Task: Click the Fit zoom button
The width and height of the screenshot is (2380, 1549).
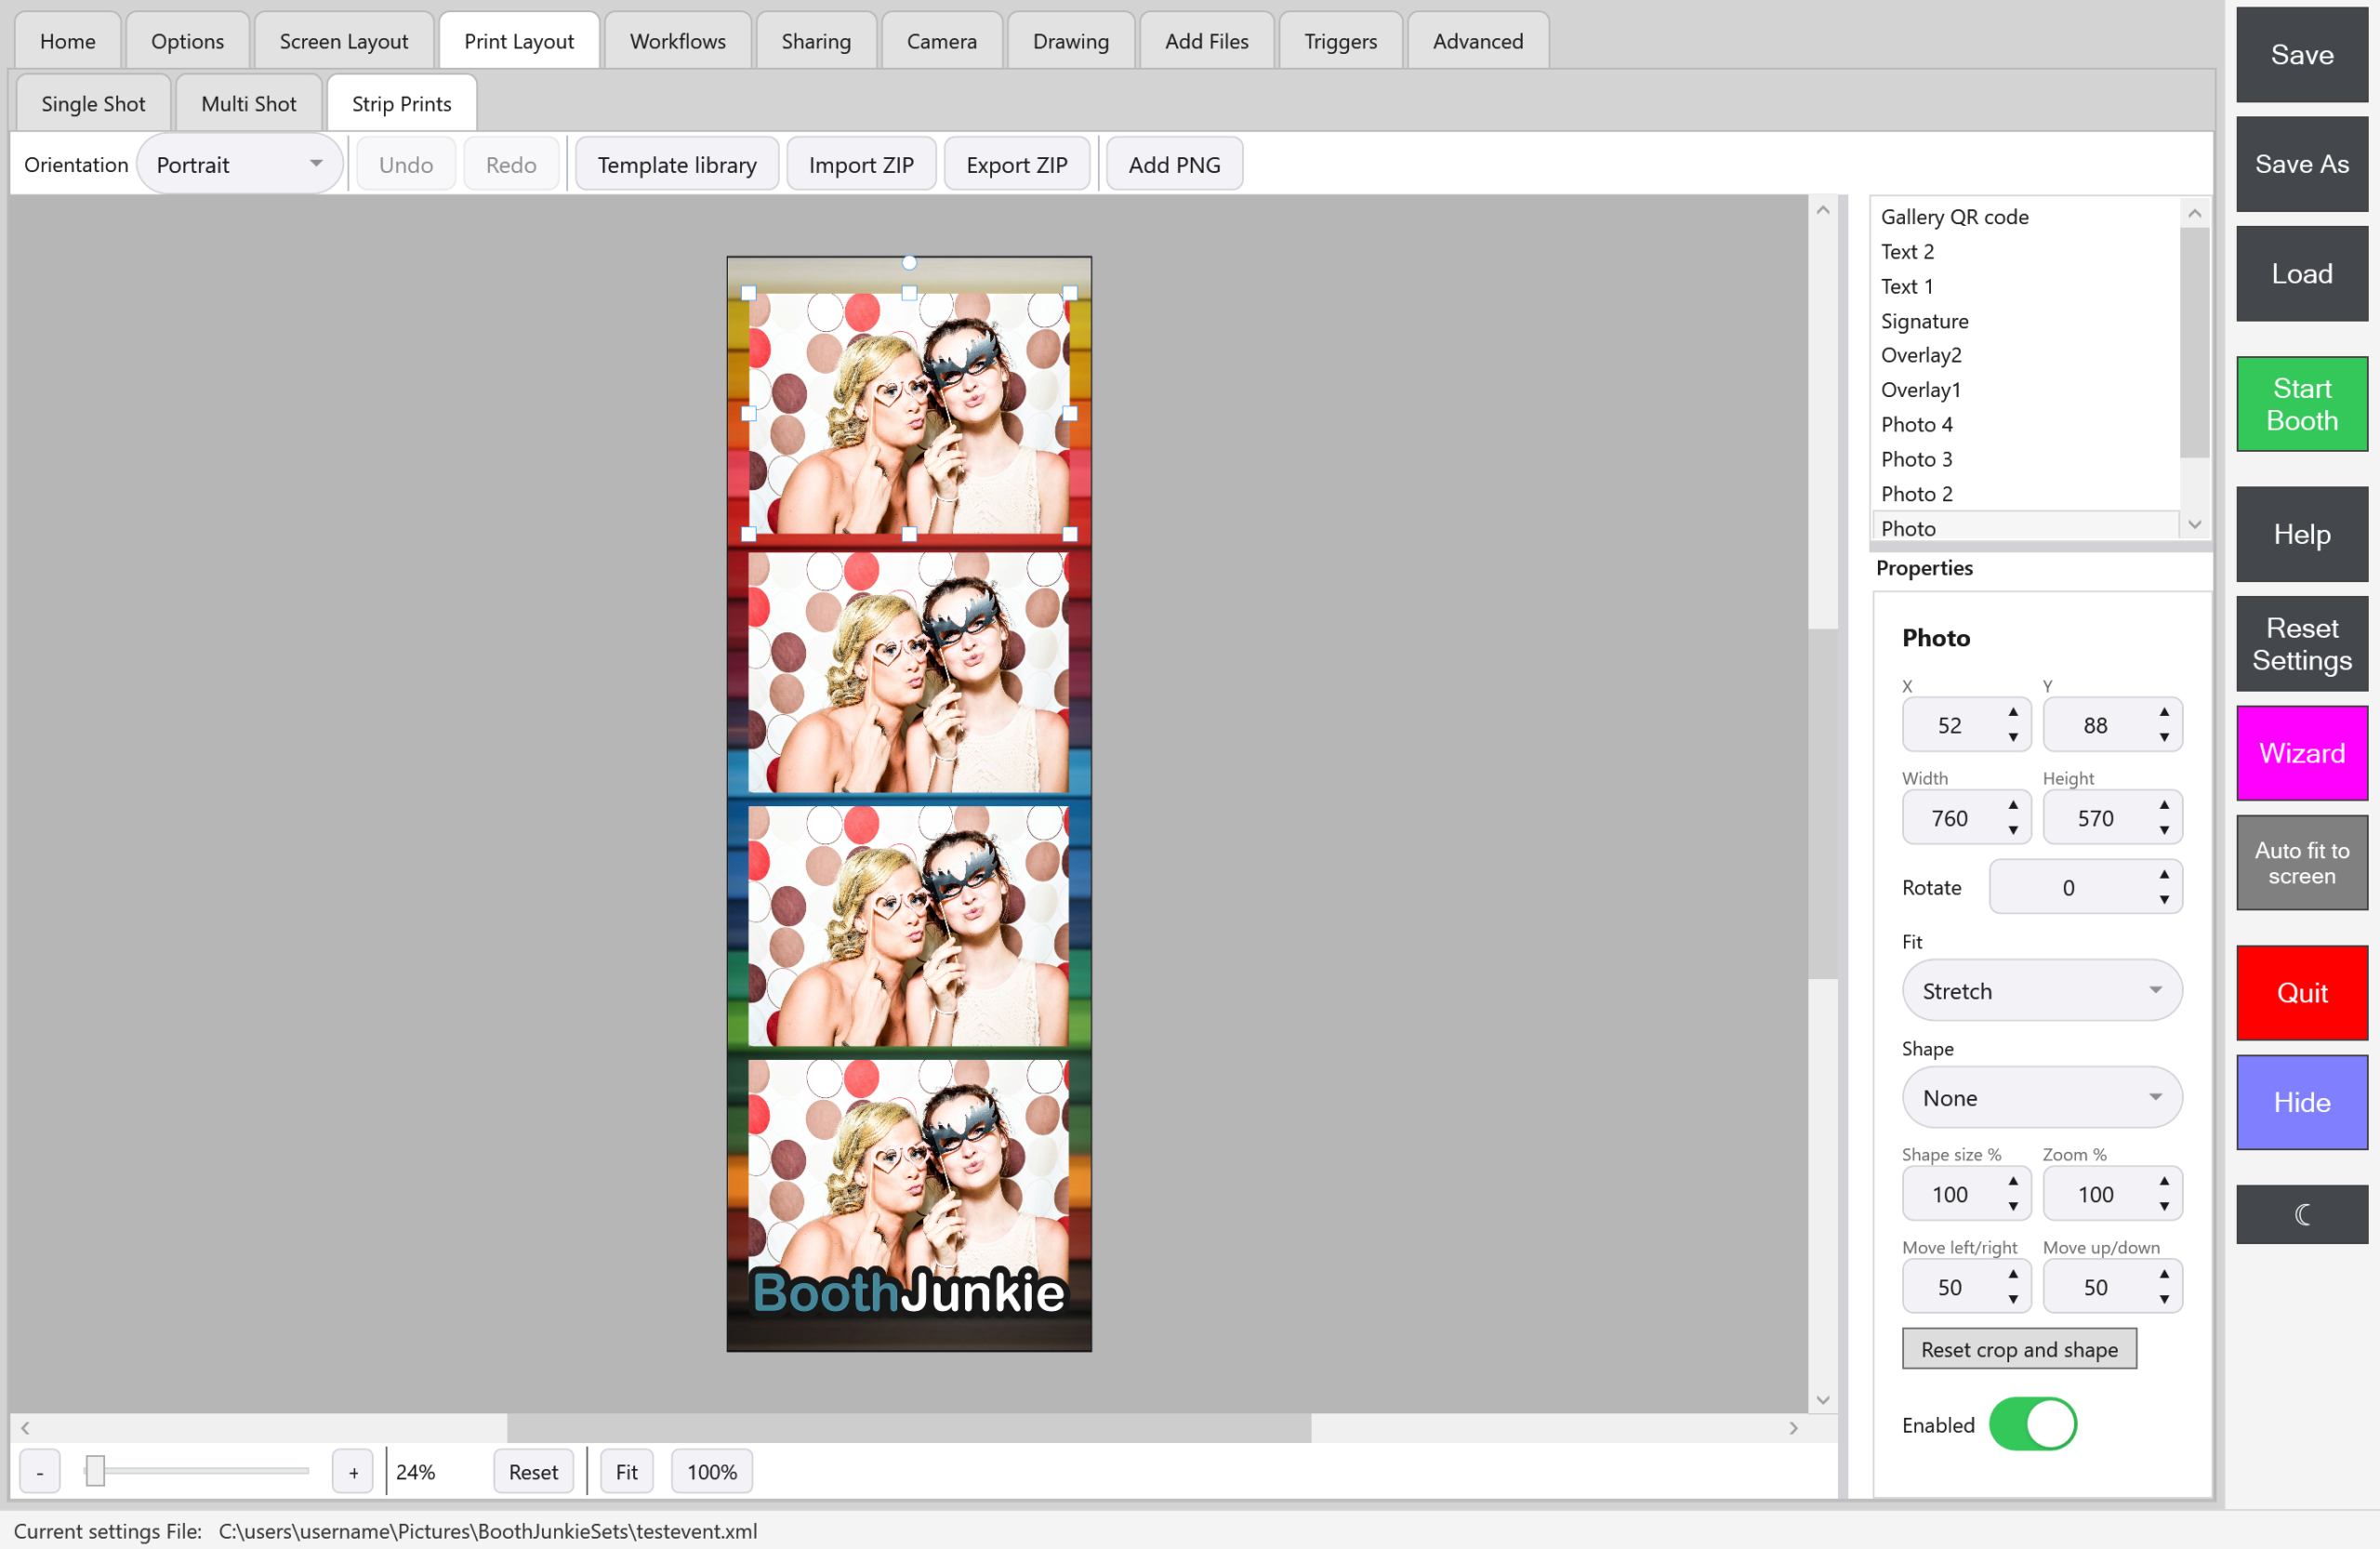Action: click(626, 1472)
